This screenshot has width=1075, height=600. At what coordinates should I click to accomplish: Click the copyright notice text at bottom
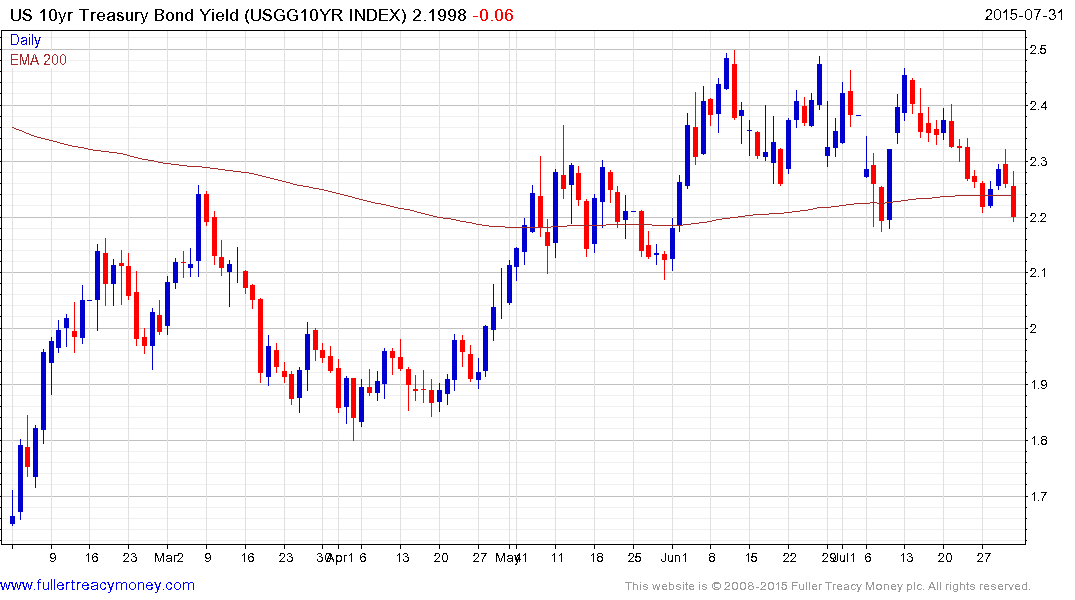(828, 586)
